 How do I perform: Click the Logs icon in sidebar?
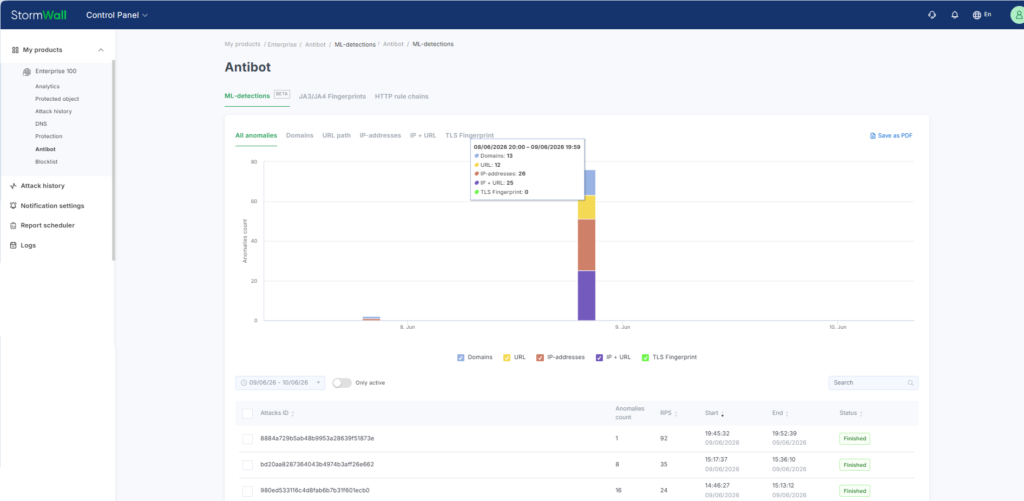pyautogui.click(x=14, y=246)
